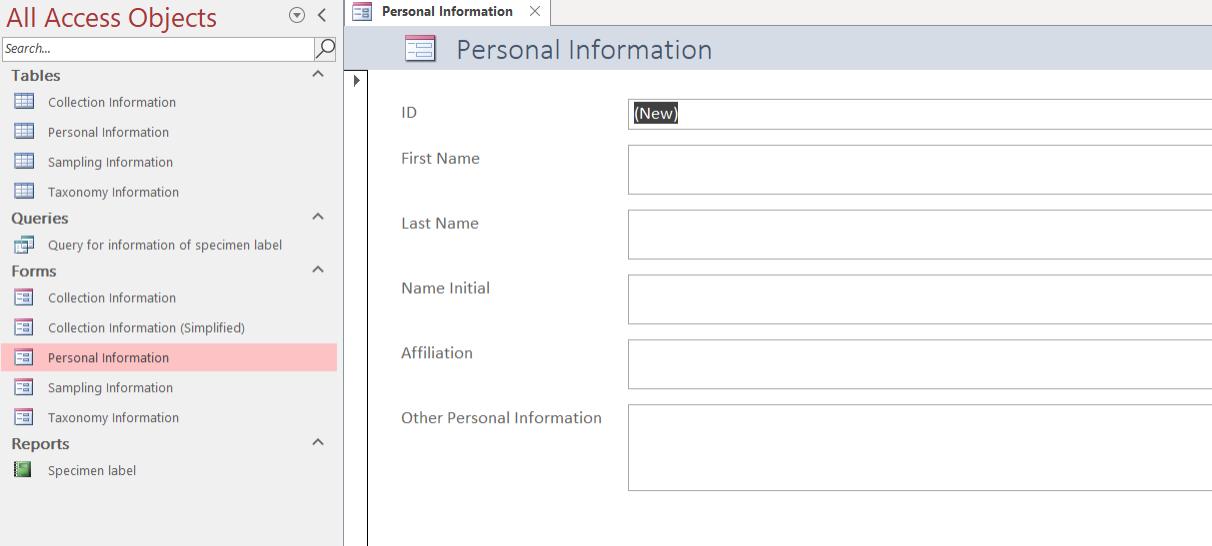Collapse the navigation pane with shutter arrow

click(322, 15)
